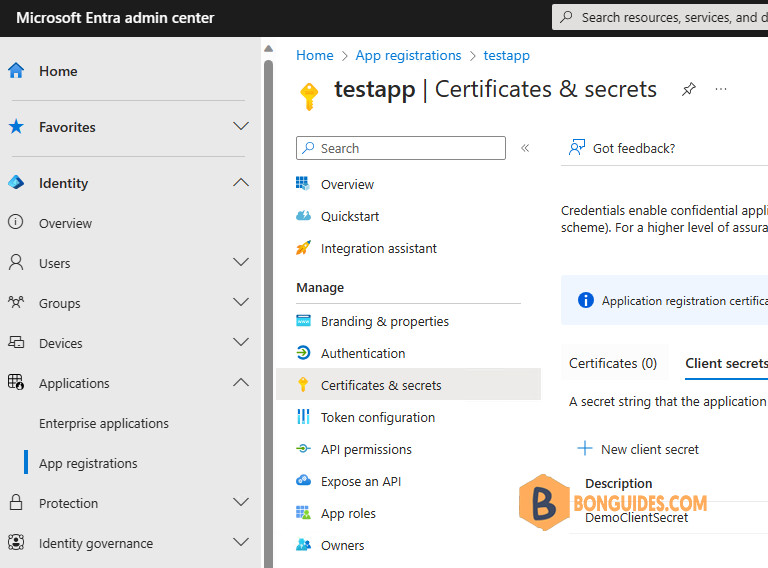Screen dimensions: 768x568
Task: Click the blue info icon in the banner
Action: coord(585,300)
